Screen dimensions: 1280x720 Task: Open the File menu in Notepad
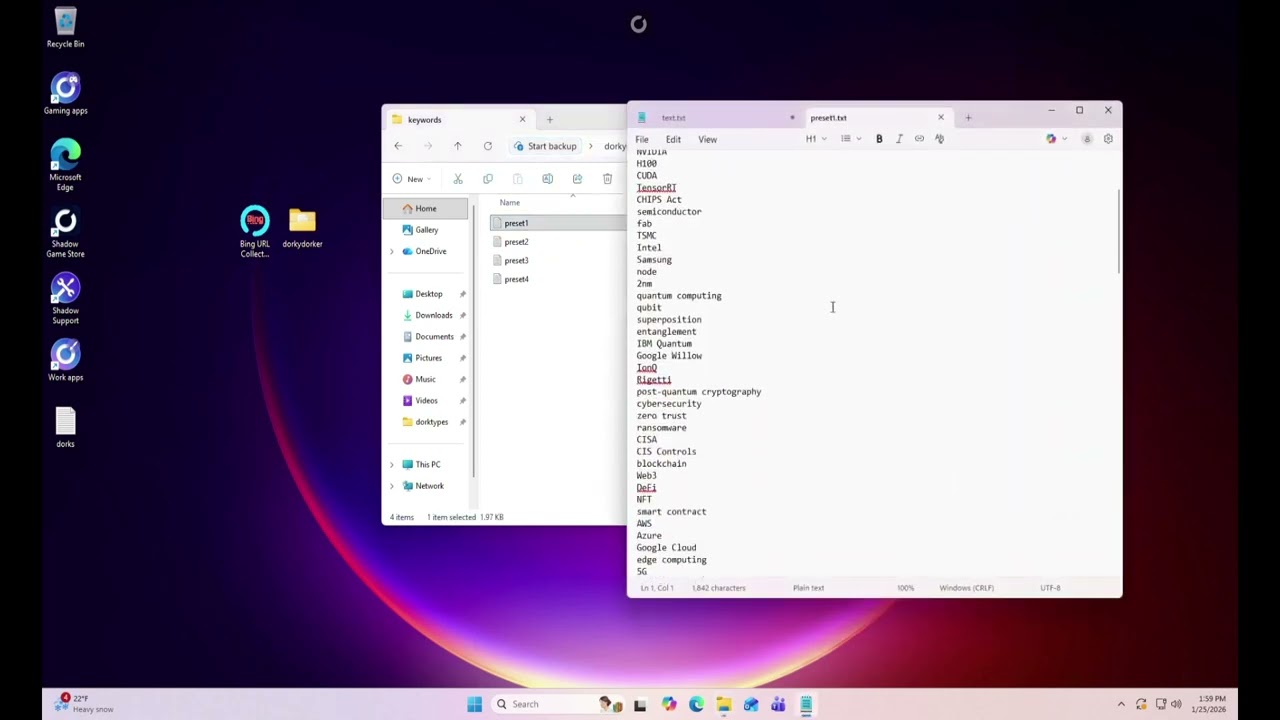coord(642,140)
